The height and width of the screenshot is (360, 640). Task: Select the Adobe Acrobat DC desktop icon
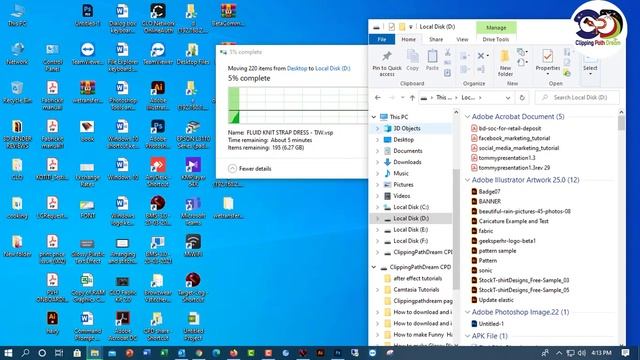[122, 326]
